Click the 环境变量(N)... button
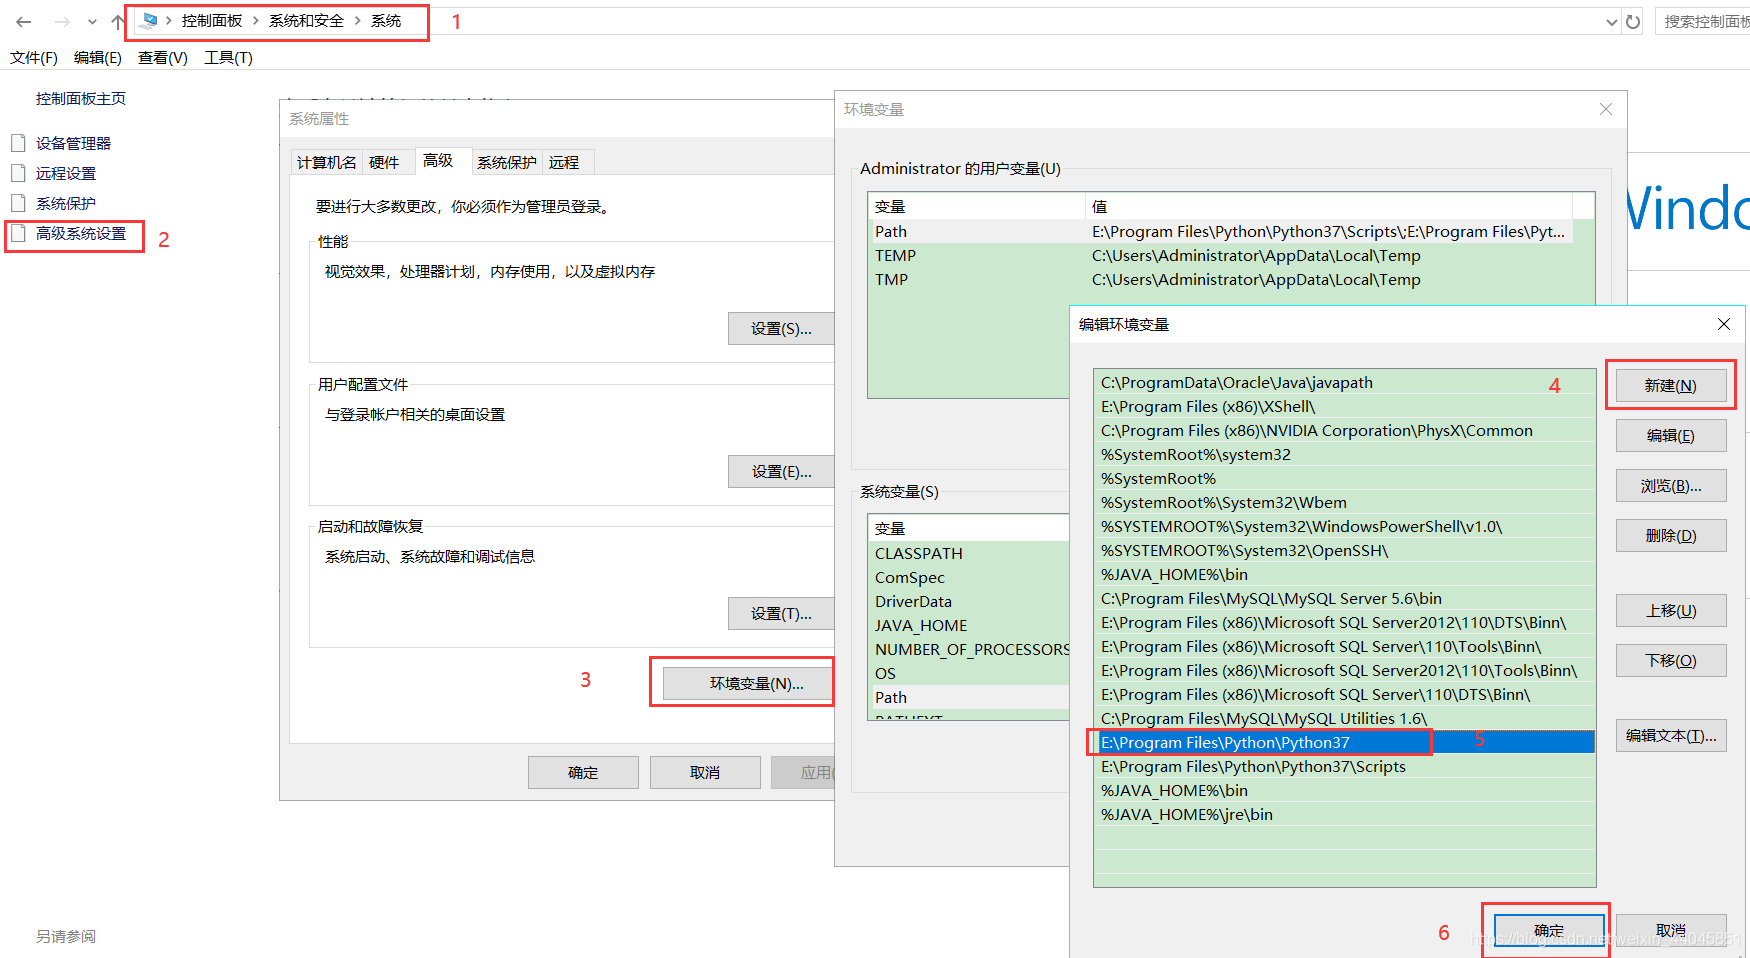This screenshot has height=958, width=1750. (x=756, y=683)
